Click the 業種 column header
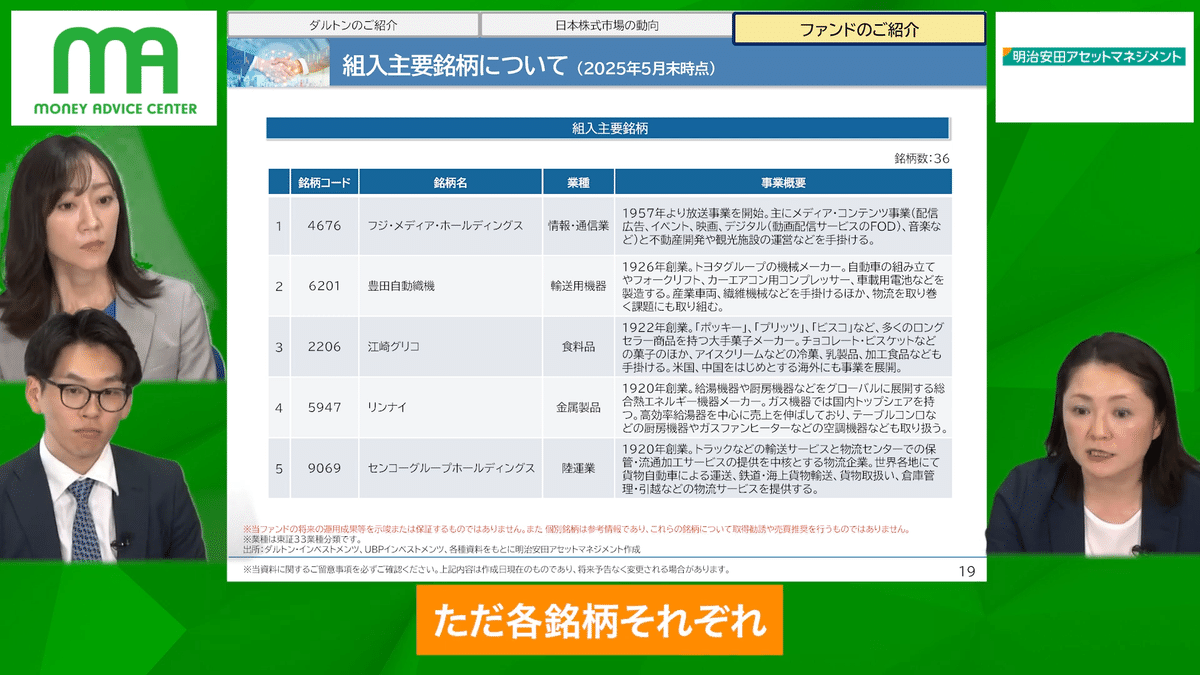 (578, 182)
